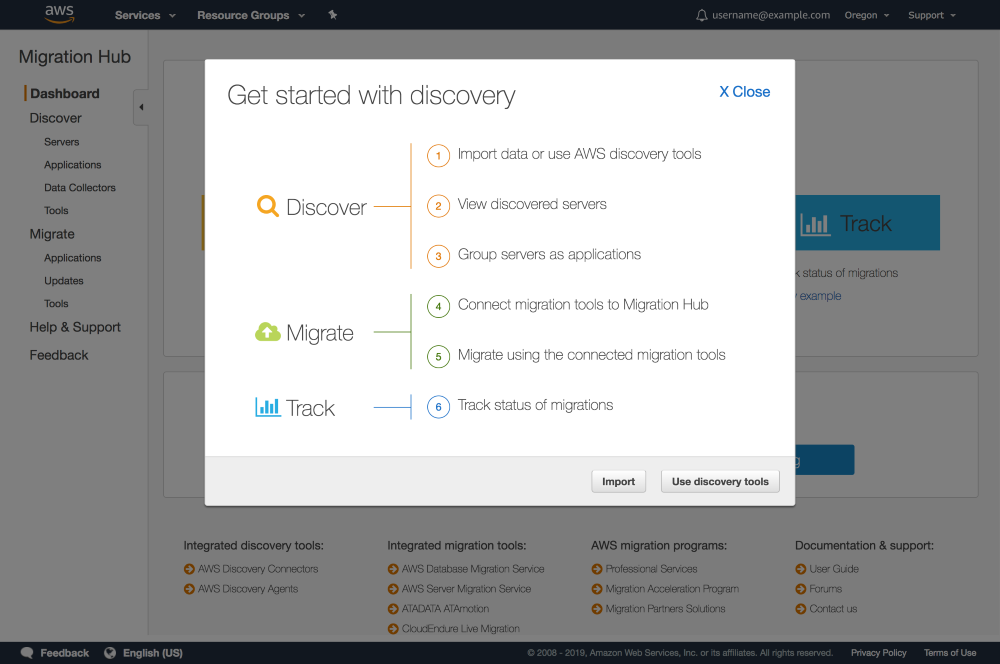The width and height of the screenshot is (1000, 664).
Task: Close the Get started with discovery dialog
Action: pos(745,92)
